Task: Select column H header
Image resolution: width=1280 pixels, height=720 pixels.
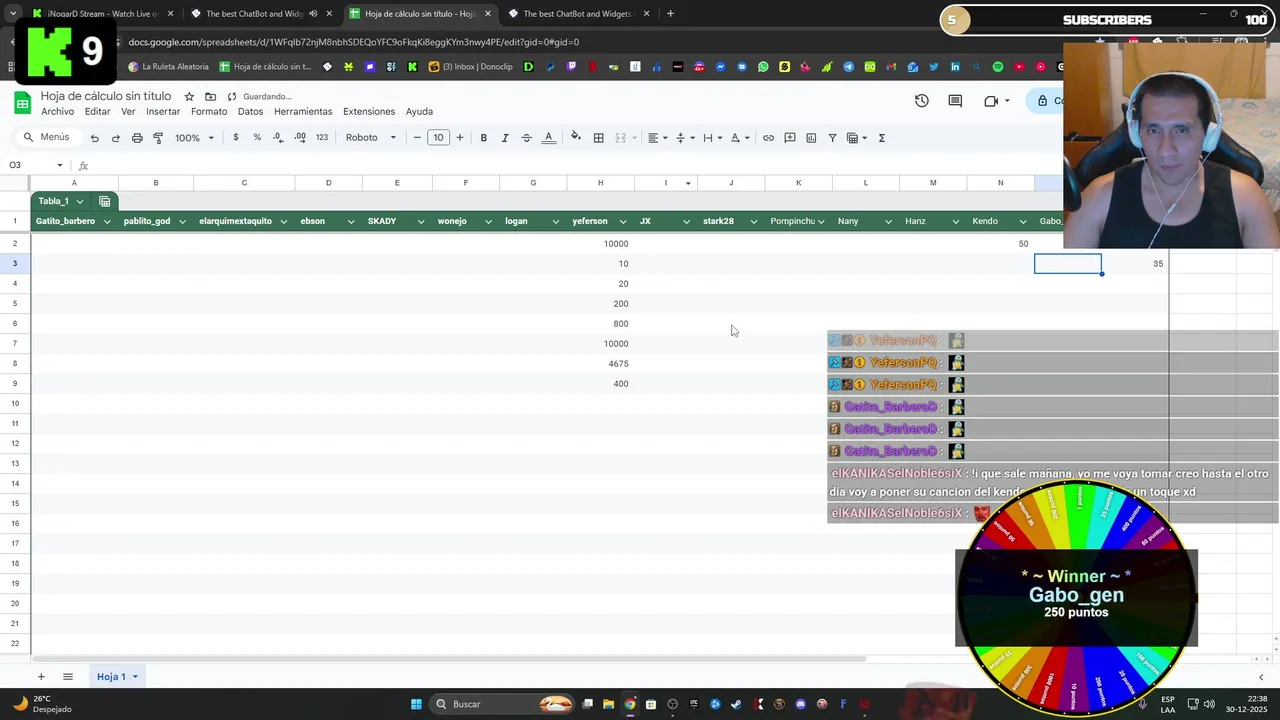Action: click(x=600, y=183)
